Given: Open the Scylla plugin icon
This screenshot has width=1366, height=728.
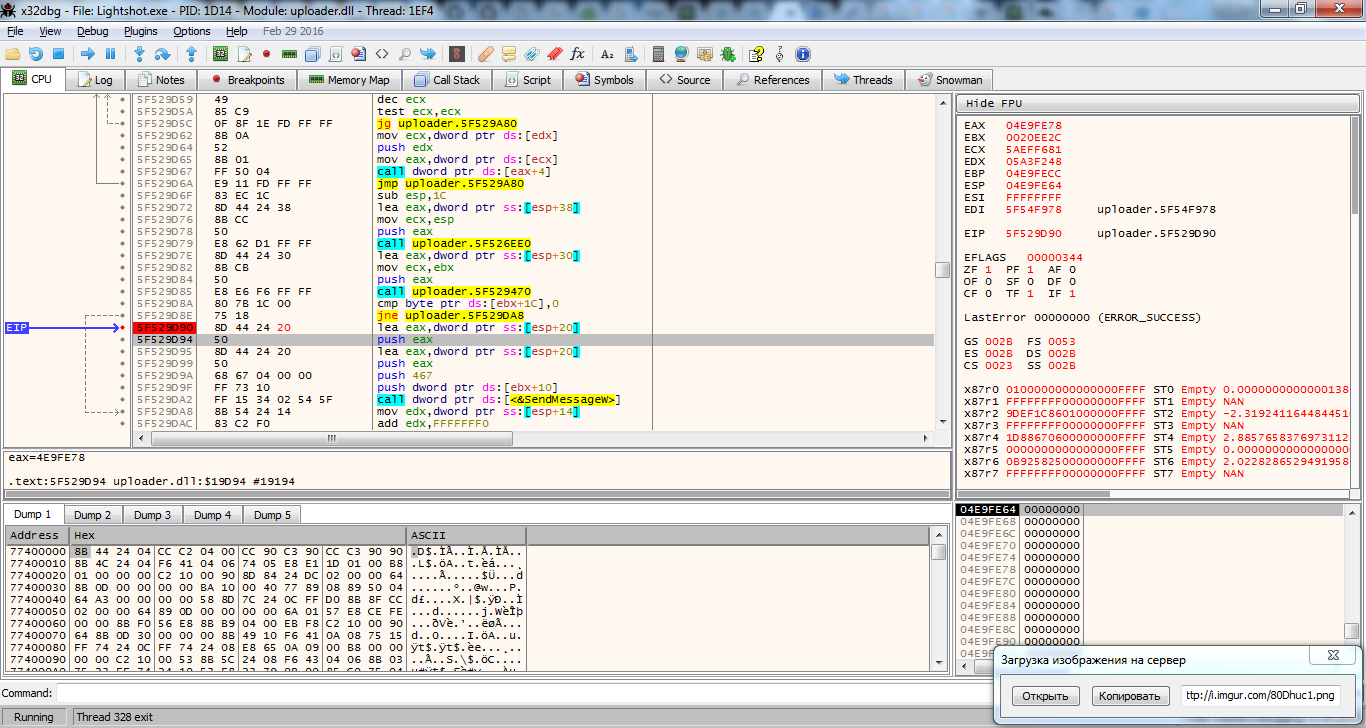Looking at the screenshot, I should [x=456, y=54].
